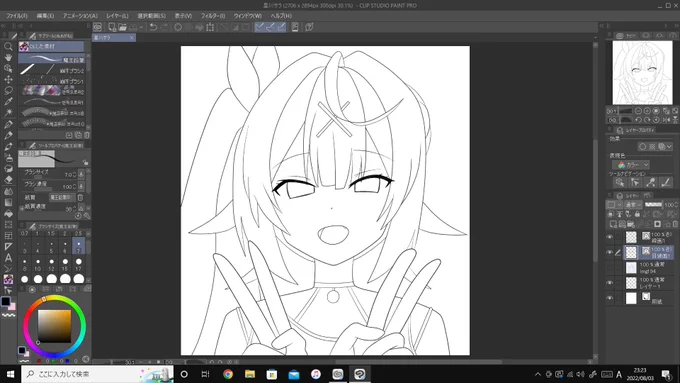Zoom in in the Navigator panel
Screen dimensions: 680x383
(647, 111)
